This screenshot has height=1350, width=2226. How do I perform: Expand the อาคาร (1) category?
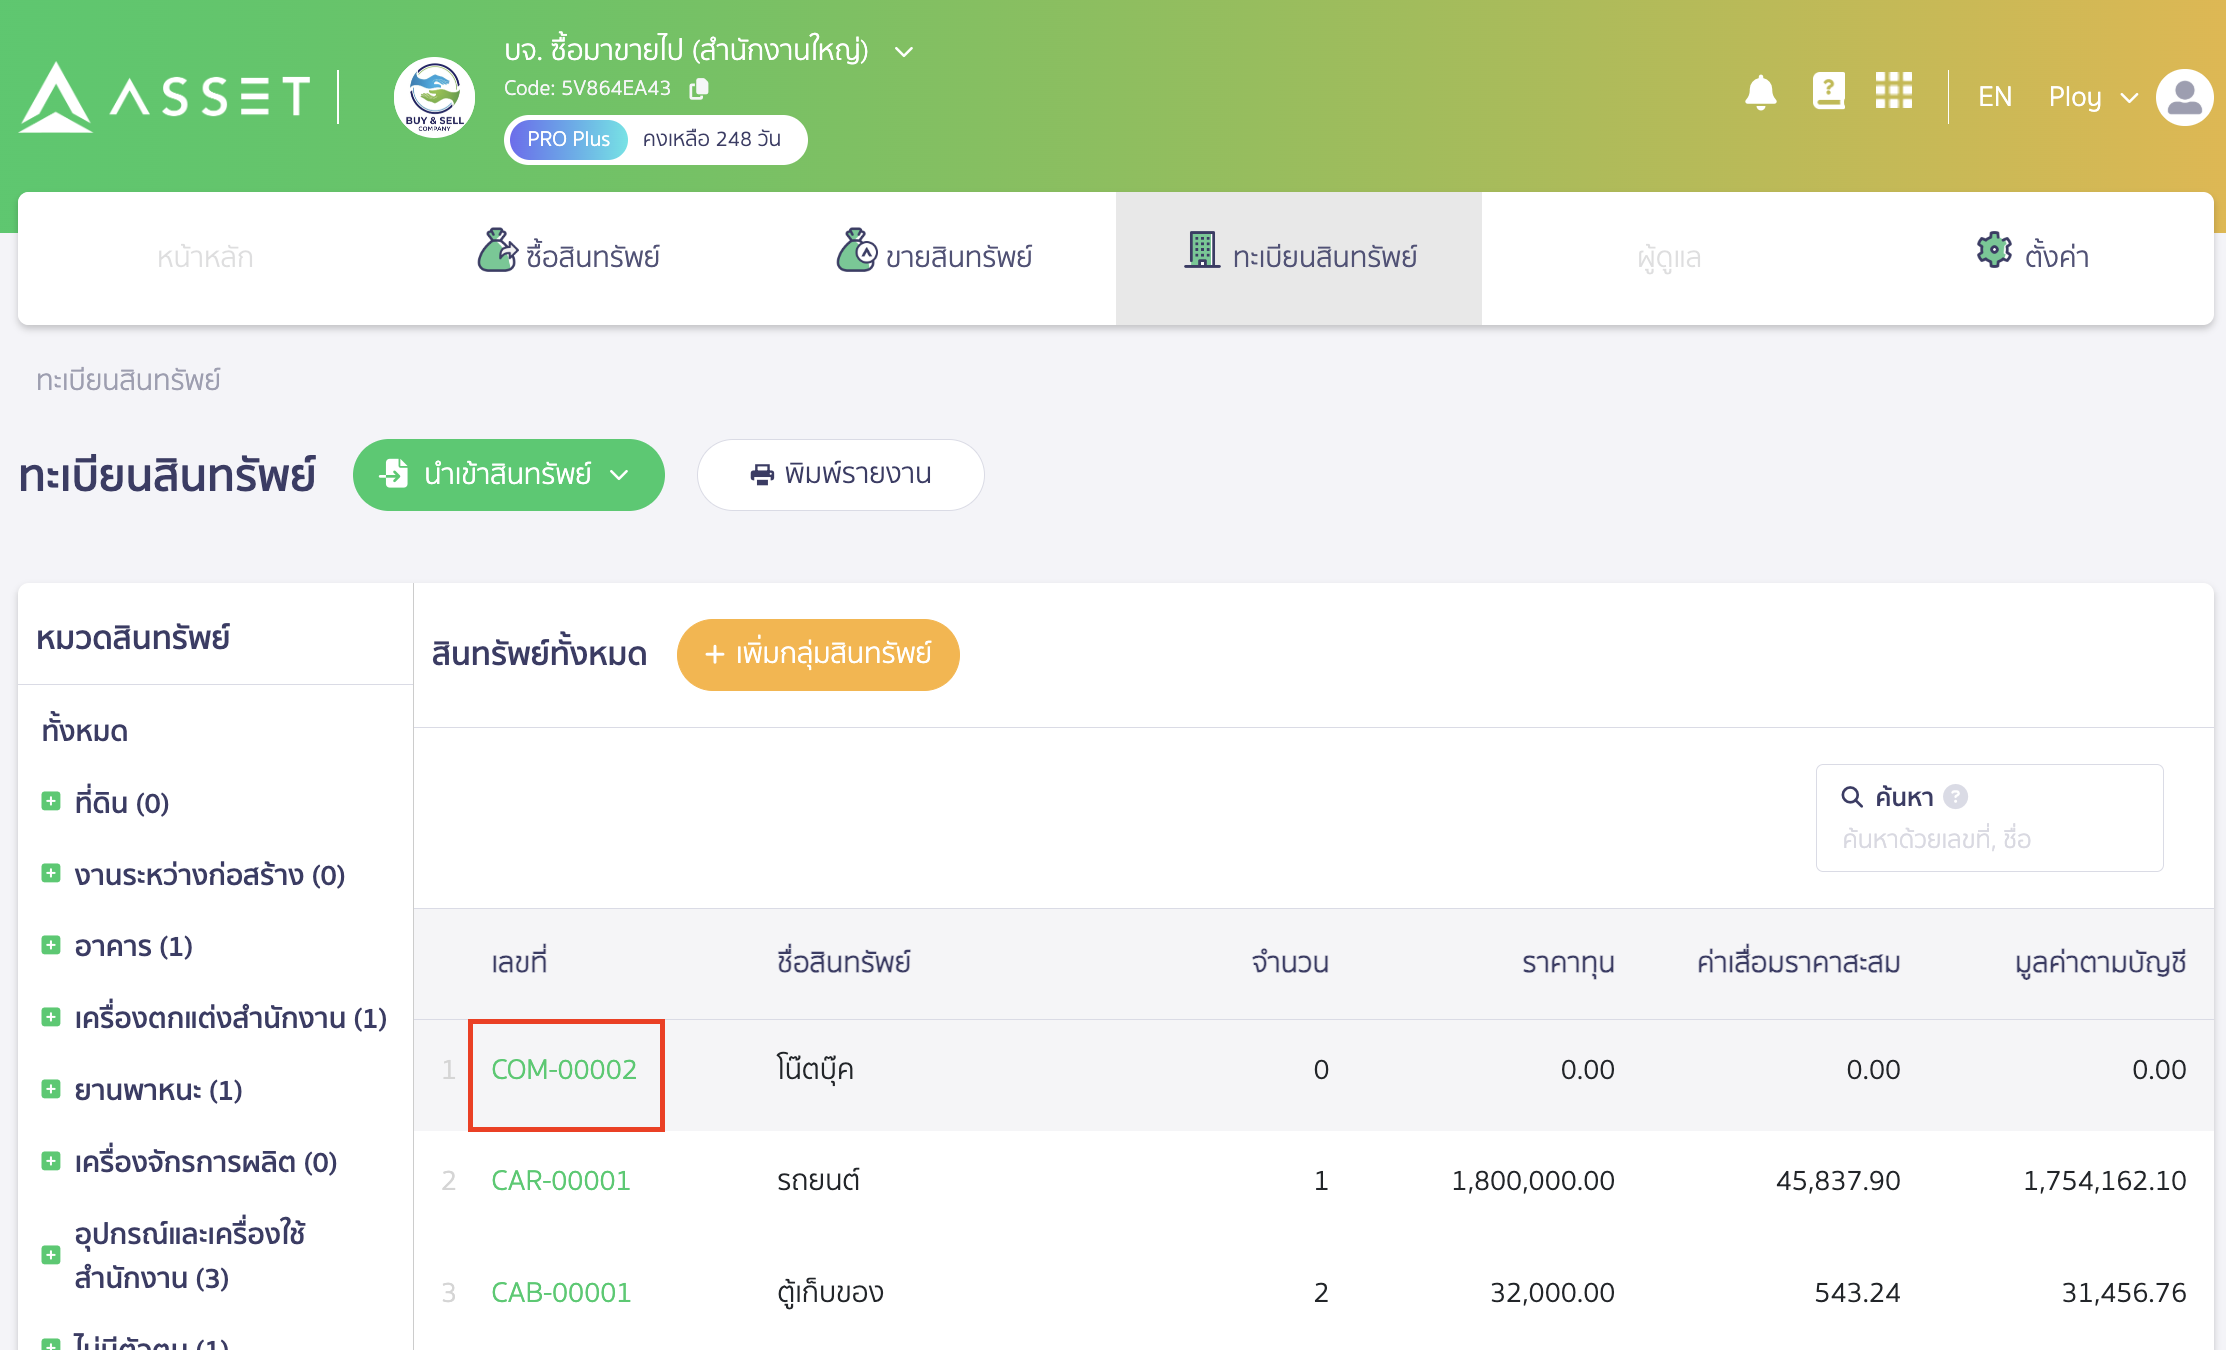51,945
